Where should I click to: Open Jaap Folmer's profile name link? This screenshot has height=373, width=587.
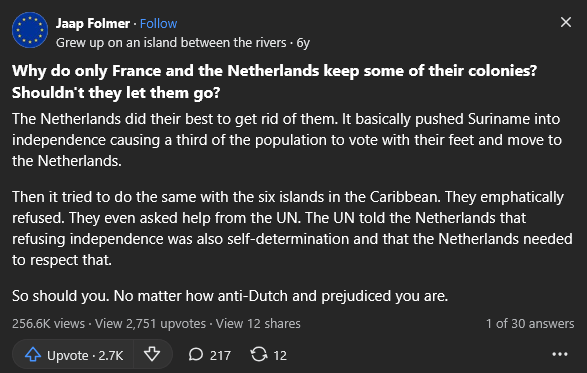[x=93, y=24]
